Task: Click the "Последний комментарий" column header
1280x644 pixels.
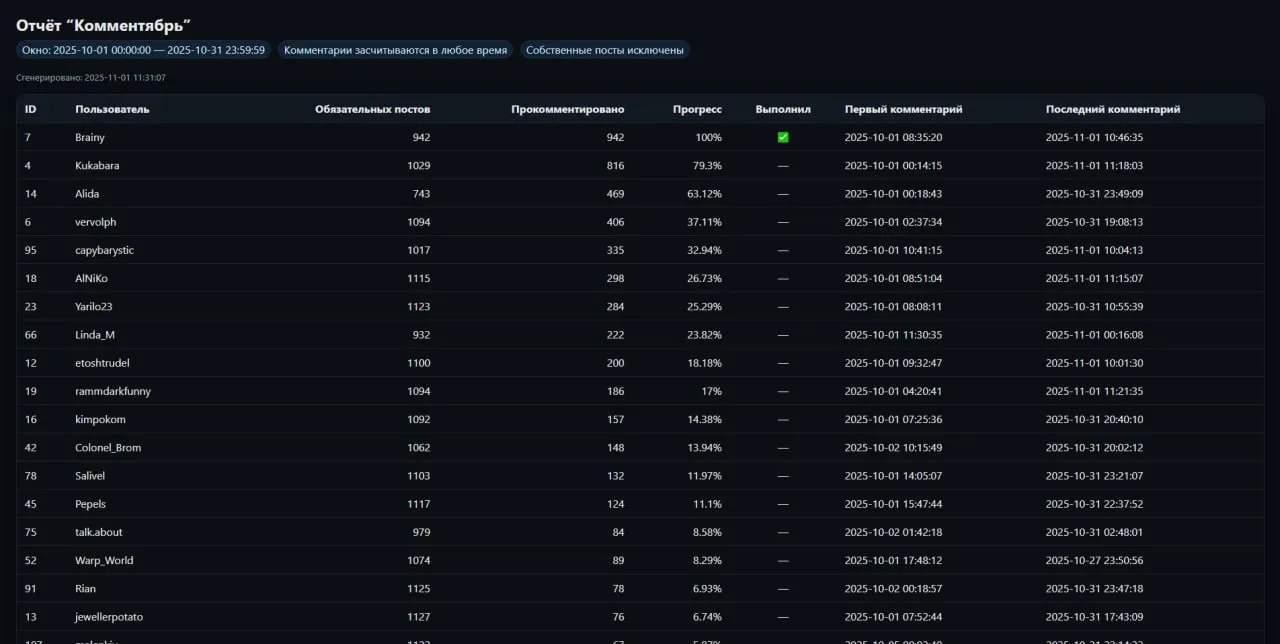Action: (x=1112, y=109)
